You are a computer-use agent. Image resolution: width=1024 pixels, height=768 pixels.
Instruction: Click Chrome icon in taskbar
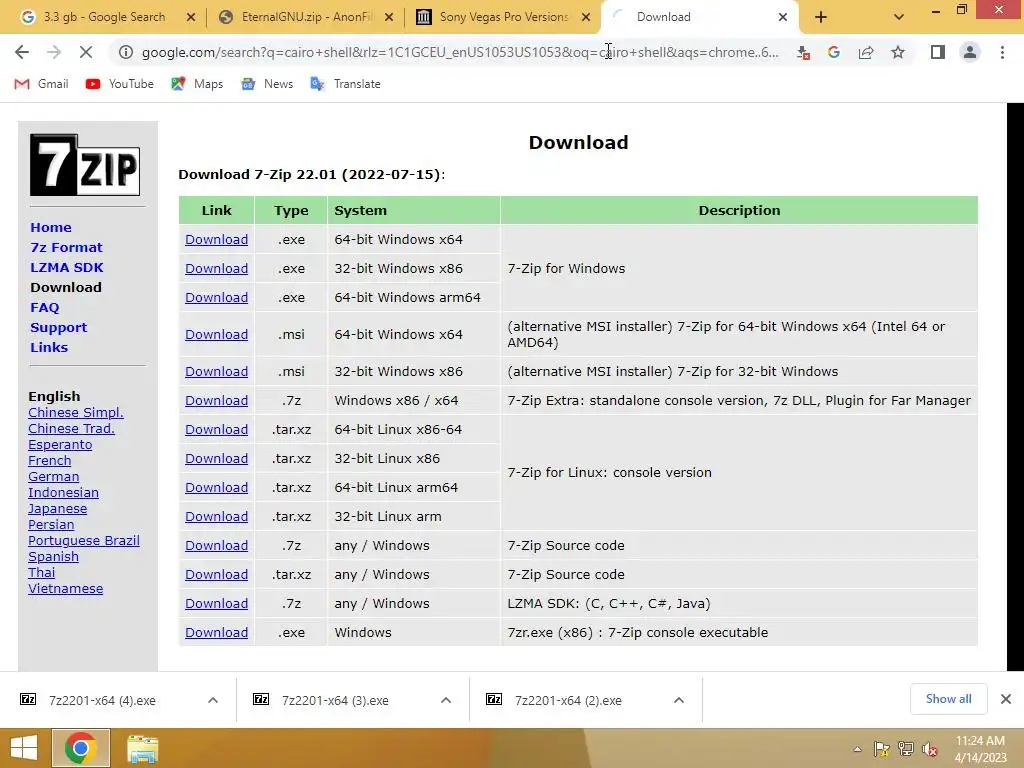click(81, 748)
